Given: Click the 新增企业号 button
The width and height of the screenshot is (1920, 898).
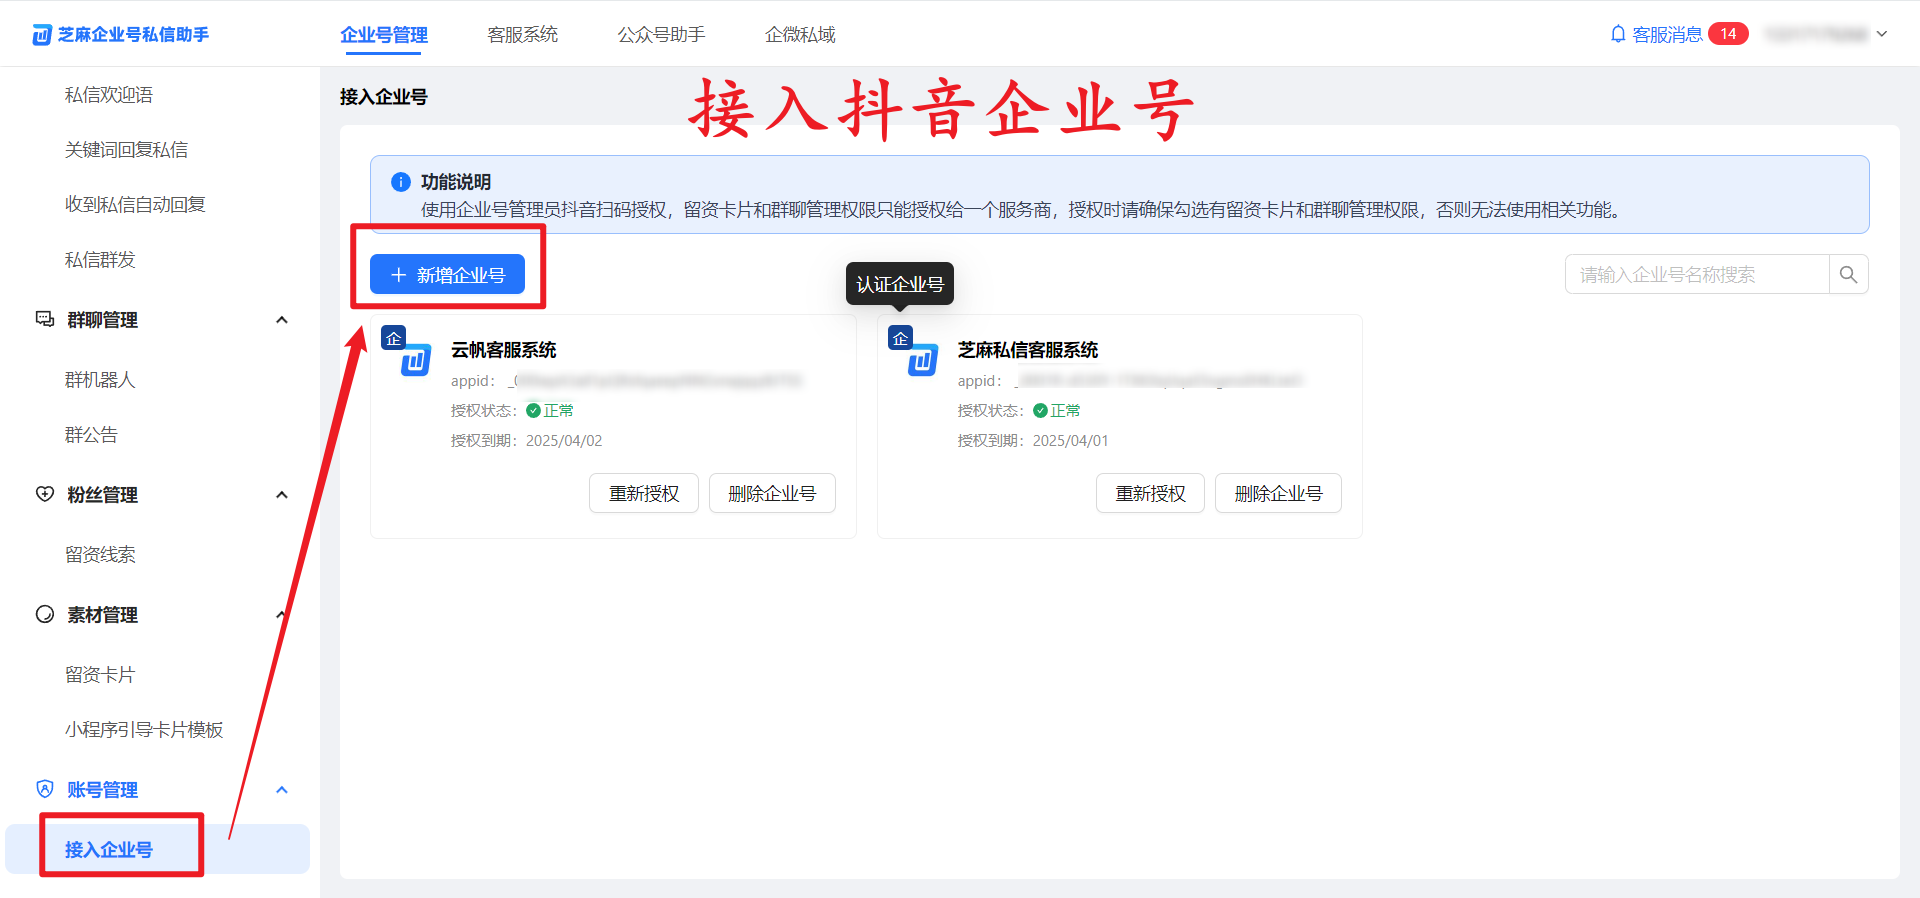Looking at the screenshot, I should pos(447,274).
